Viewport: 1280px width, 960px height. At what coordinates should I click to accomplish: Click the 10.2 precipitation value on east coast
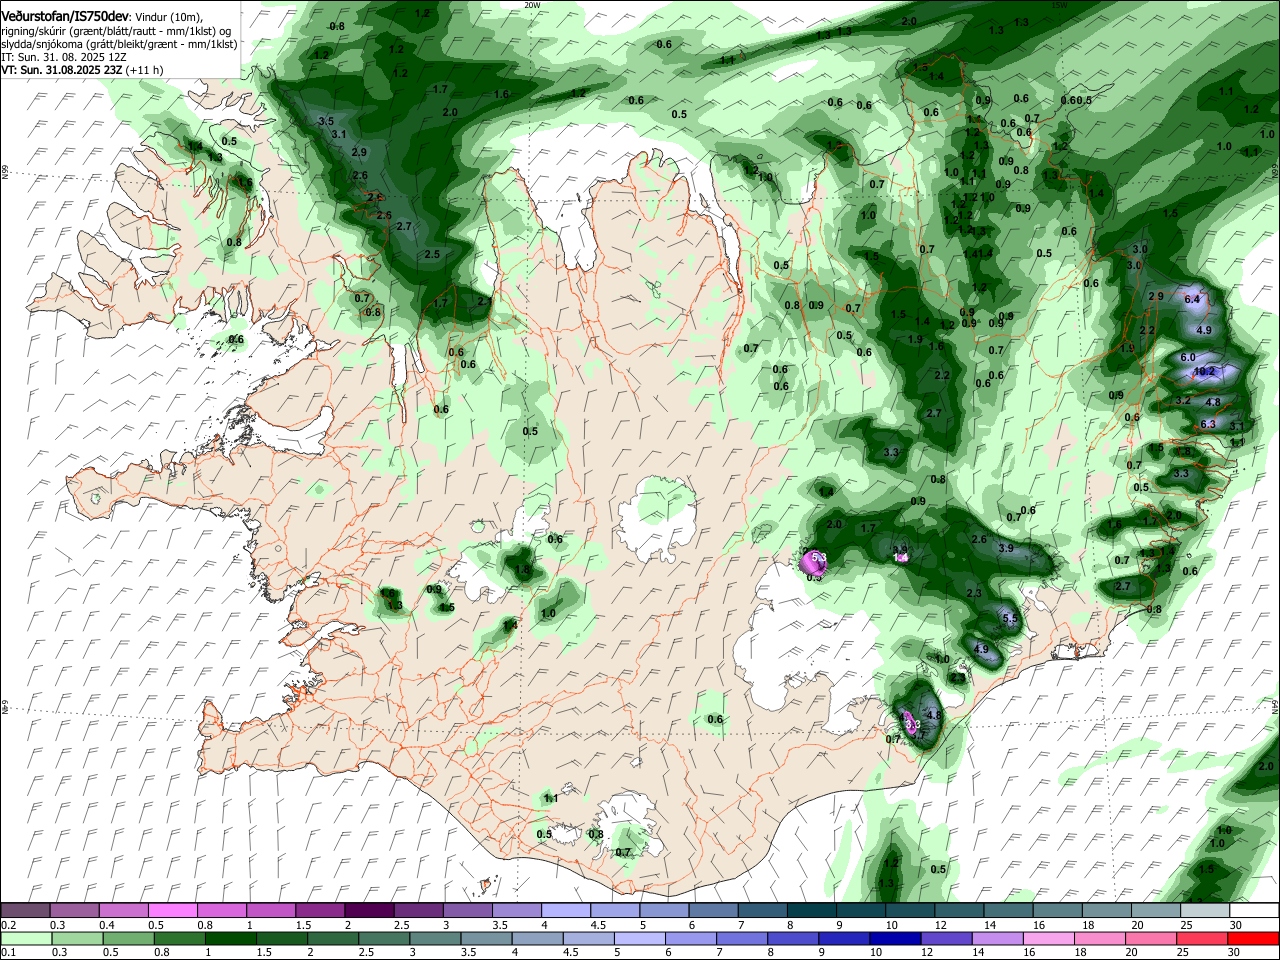1205,371
